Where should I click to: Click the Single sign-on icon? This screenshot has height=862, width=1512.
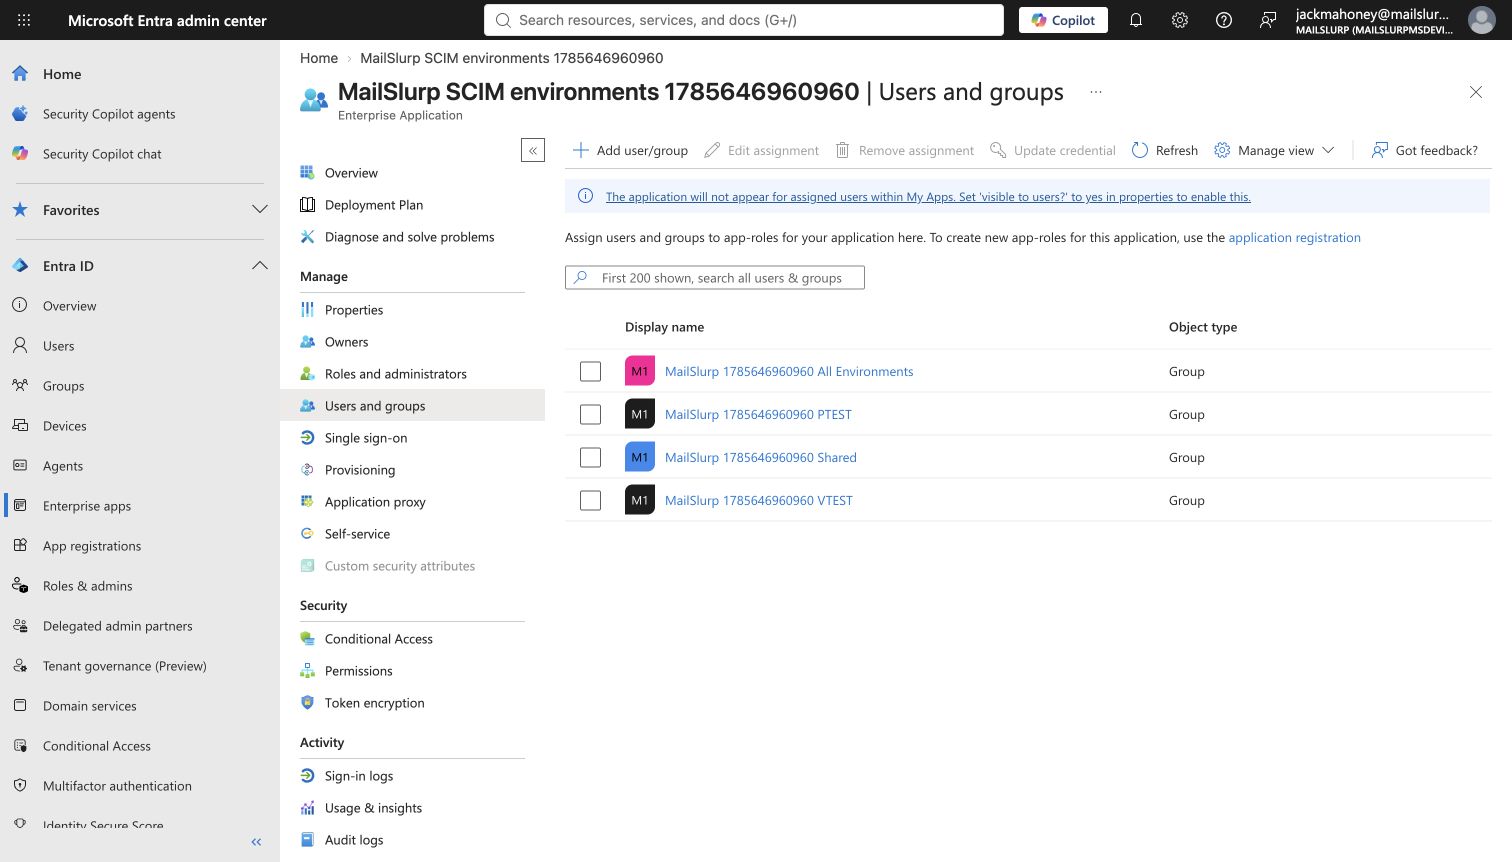308,438
